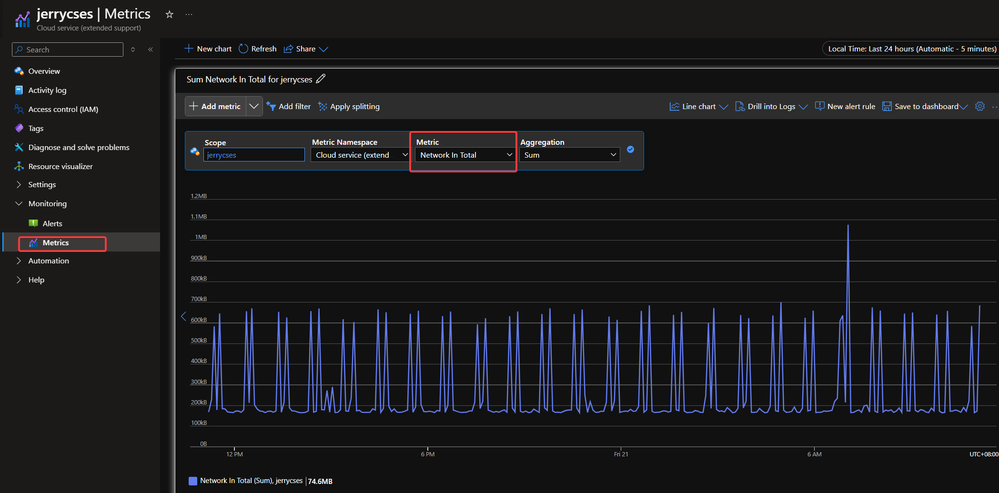Open the Line chart type dropdown
Viewport: 999px width, 493px height.
click(x=698, y=106)
